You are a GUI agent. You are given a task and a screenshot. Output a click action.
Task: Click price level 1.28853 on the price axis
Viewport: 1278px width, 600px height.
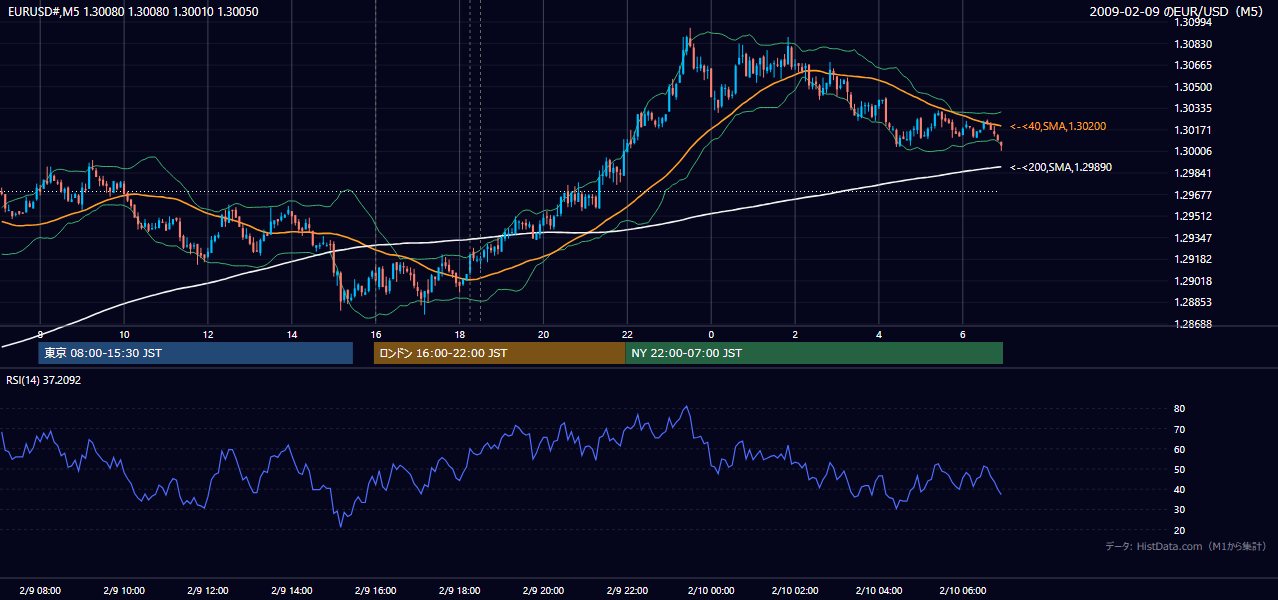(1194, 302)
